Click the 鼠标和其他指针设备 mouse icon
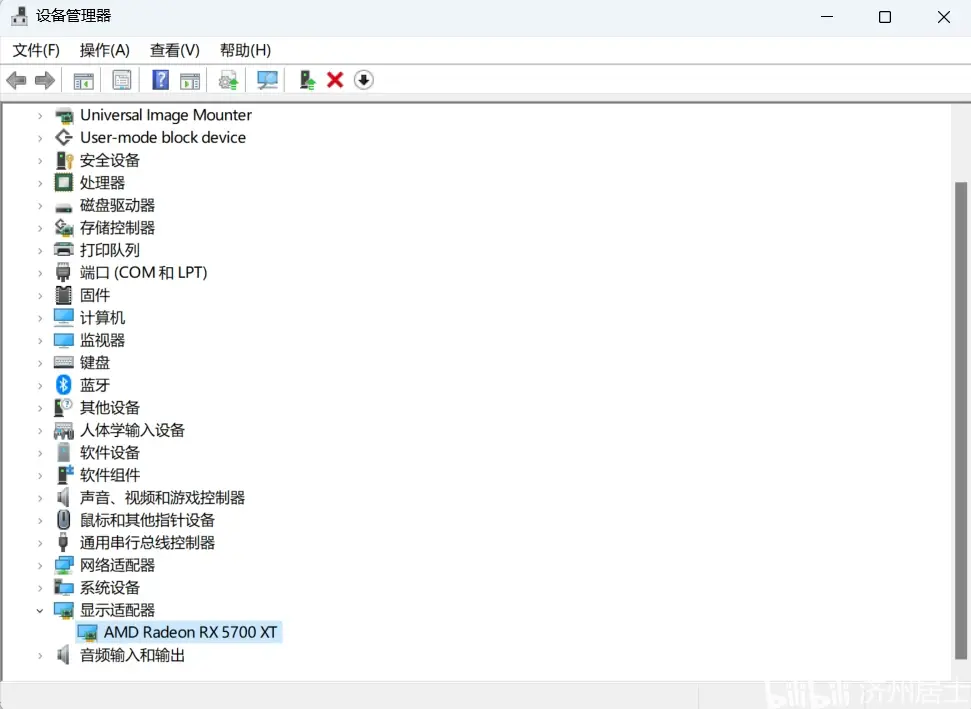Image resolution: width=971 pixels, height=709 pixels. click(x=63, y=519)
